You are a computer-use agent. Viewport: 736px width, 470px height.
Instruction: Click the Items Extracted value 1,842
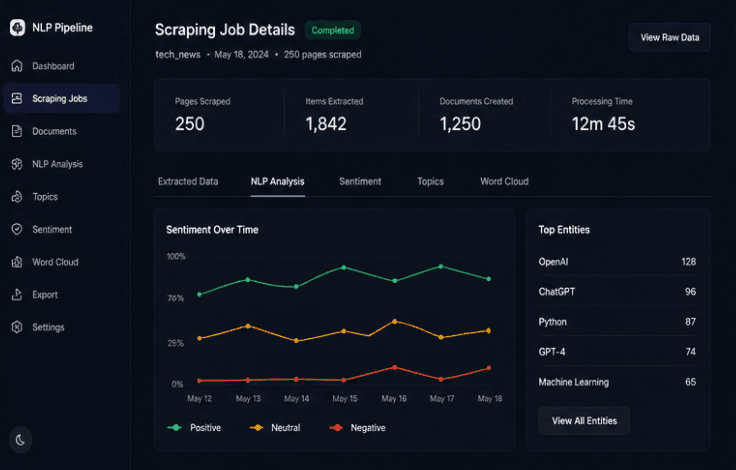coord(326,124)
